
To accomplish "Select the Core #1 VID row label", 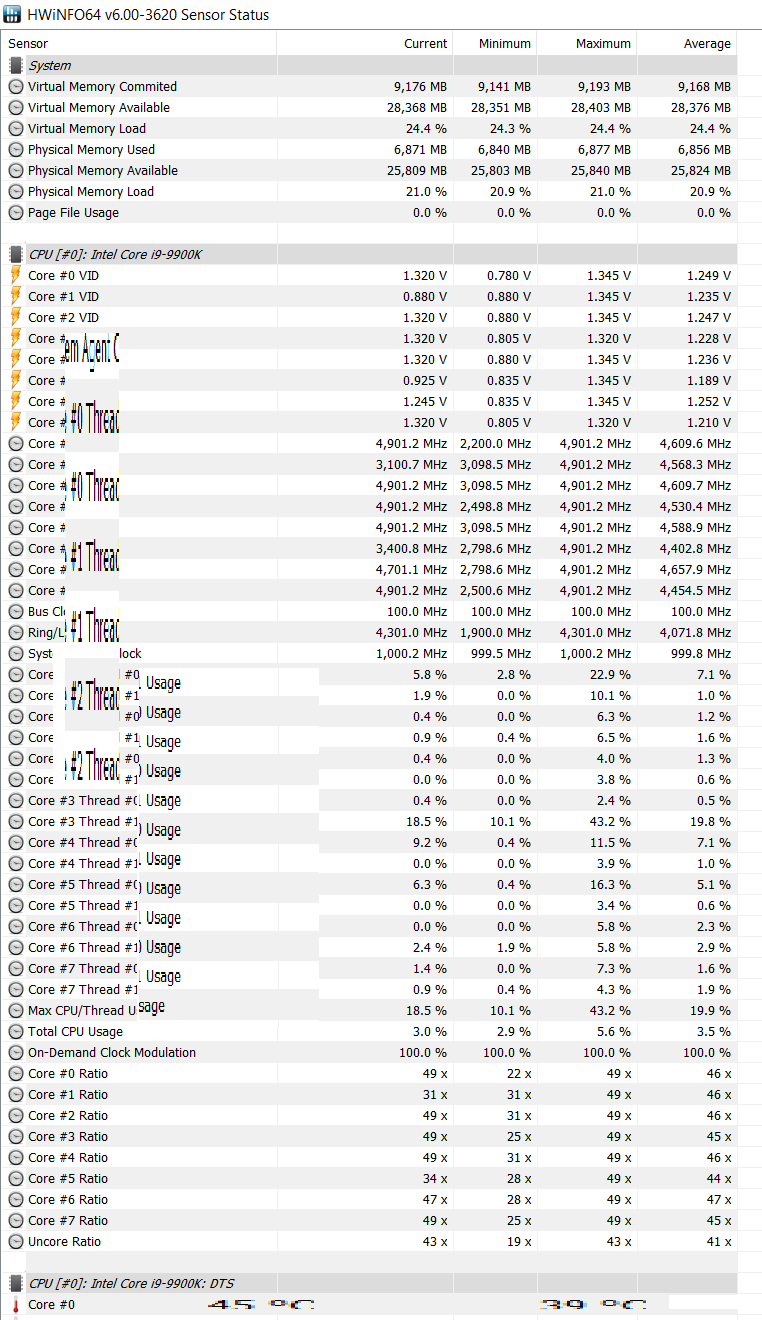I will [x=63, y=296].
